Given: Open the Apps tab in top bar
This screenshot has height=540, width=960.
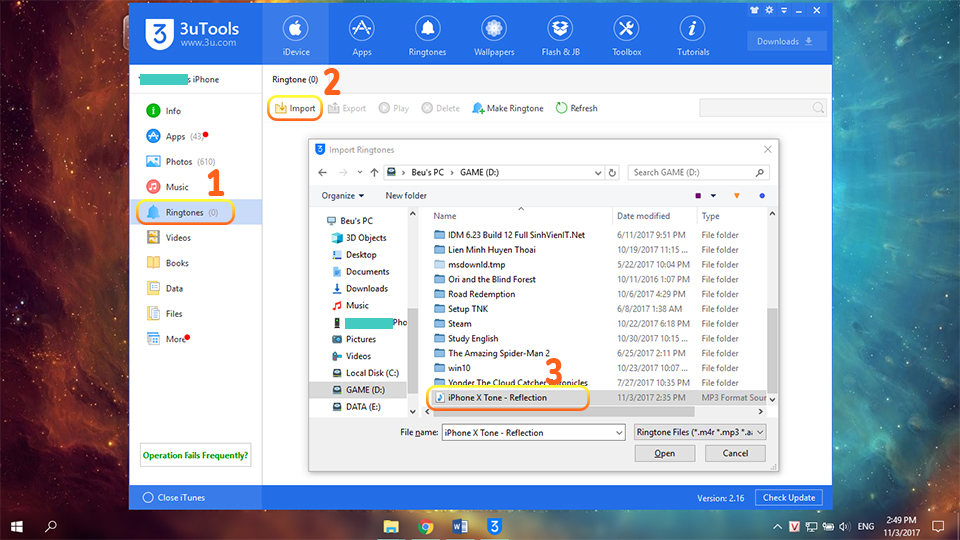Looking at the screenshot, I should click(x=362, y=34).
